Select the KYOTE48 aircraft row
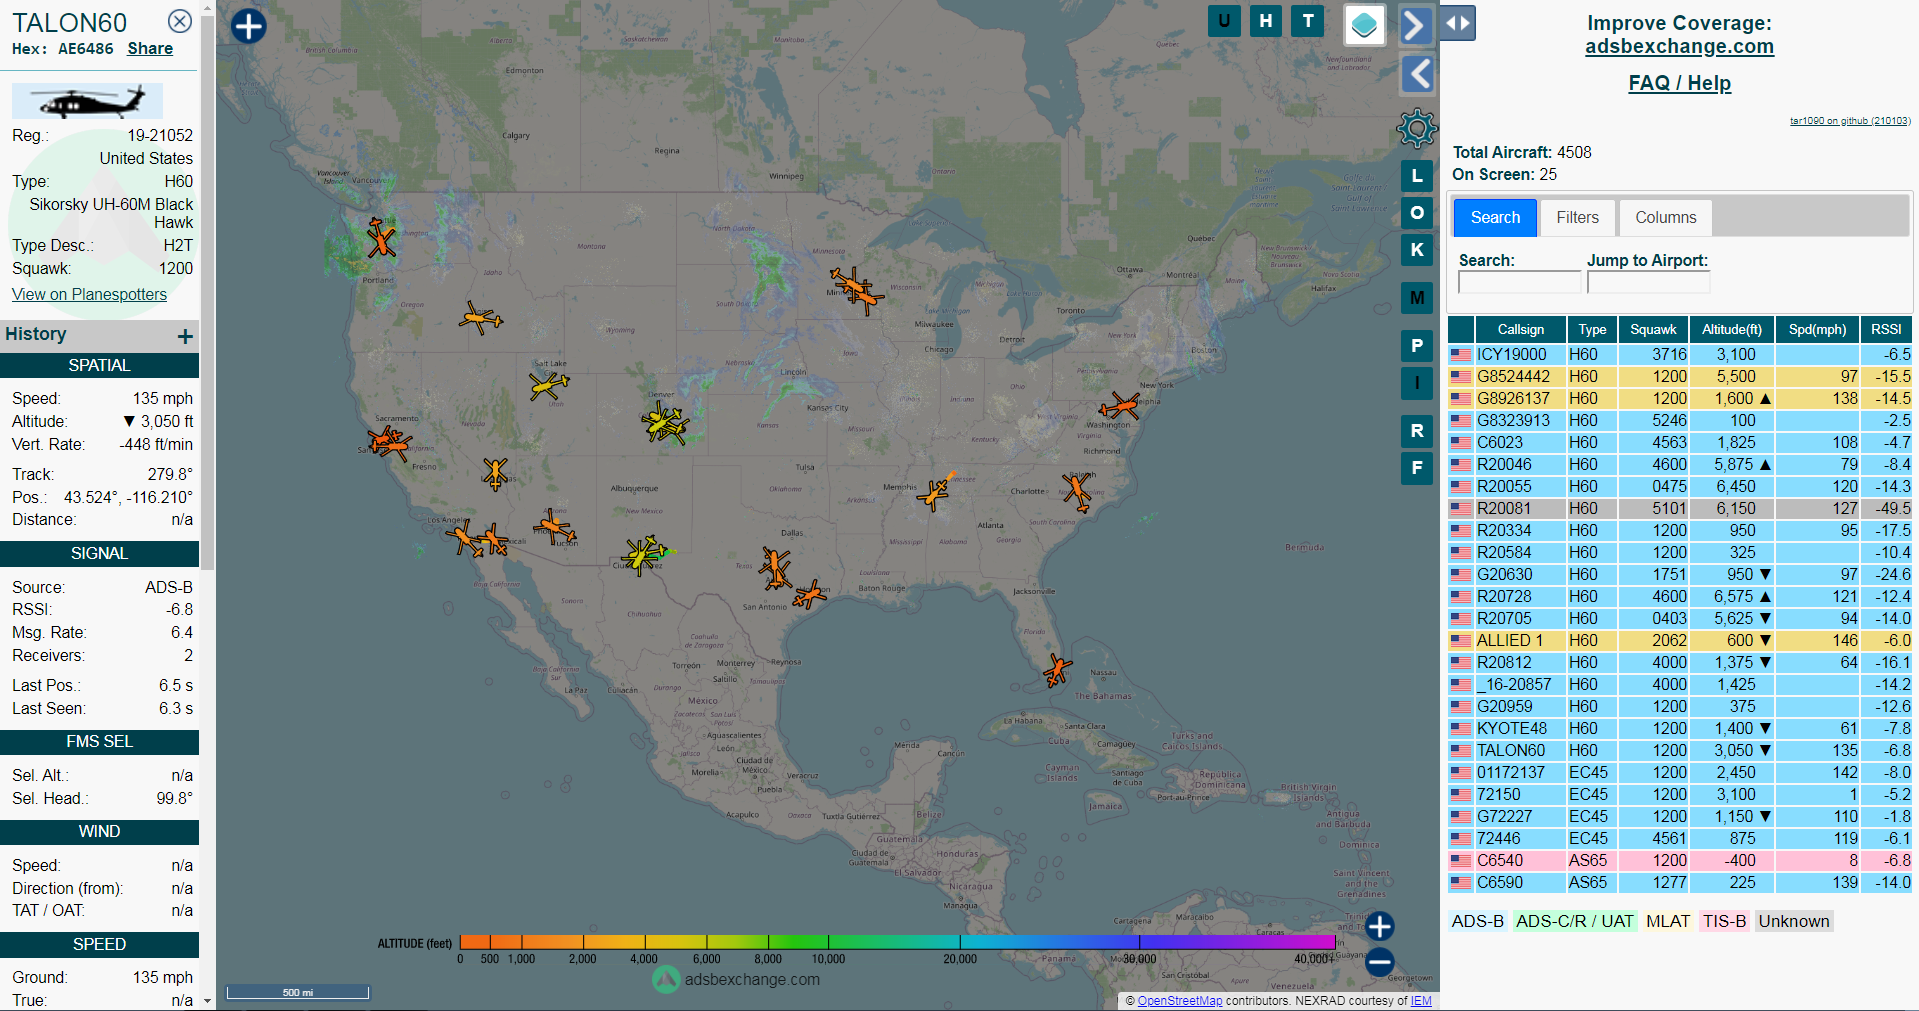Image resolution: width=1919 pixels, height=1011 pixels. pyautogui.click(x=1680, y=728)
